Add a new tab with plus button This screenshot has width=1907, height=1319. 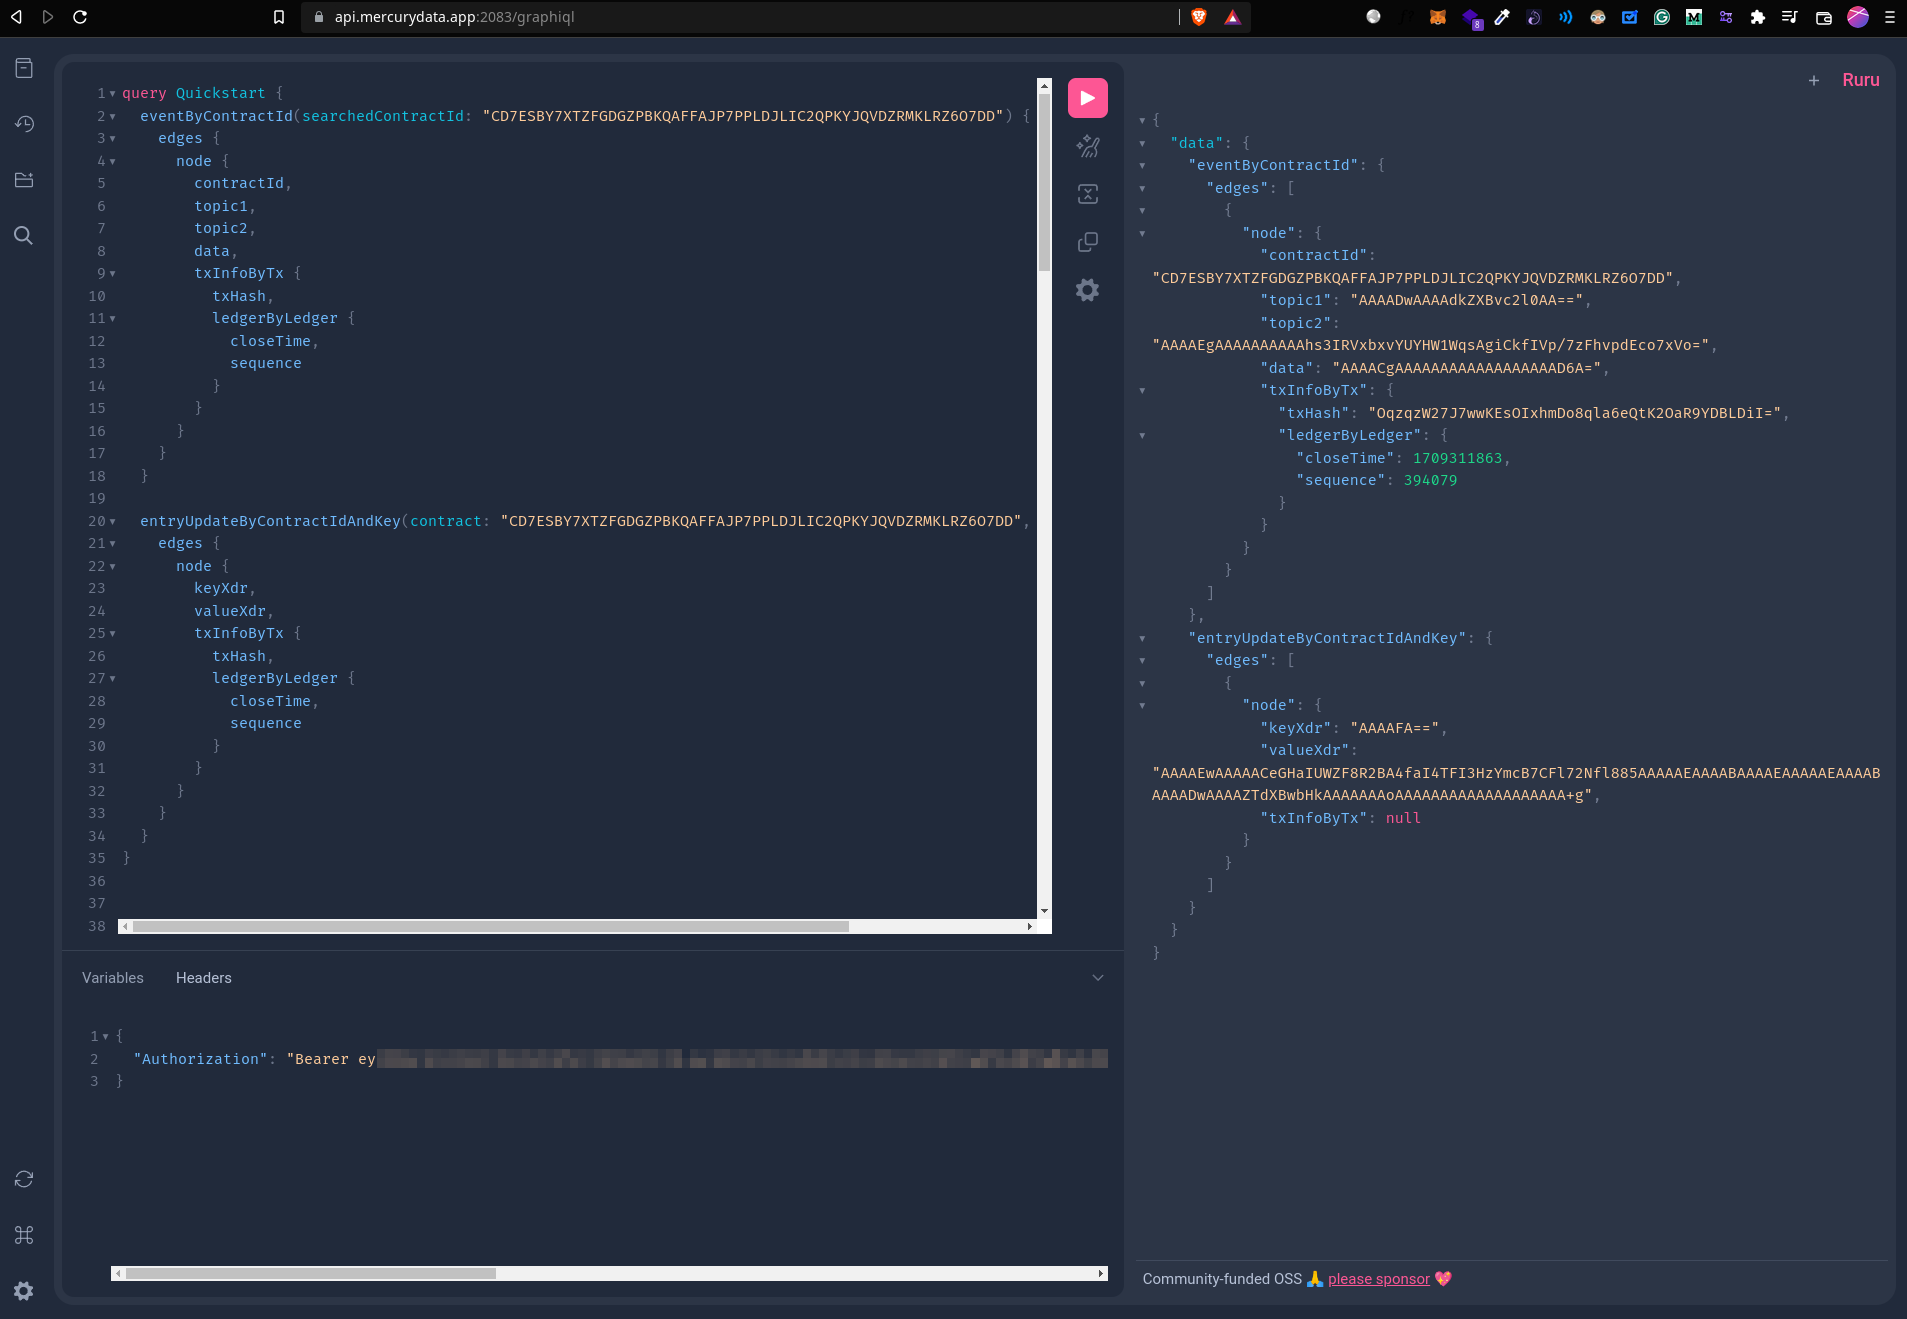click(1813, 81)
